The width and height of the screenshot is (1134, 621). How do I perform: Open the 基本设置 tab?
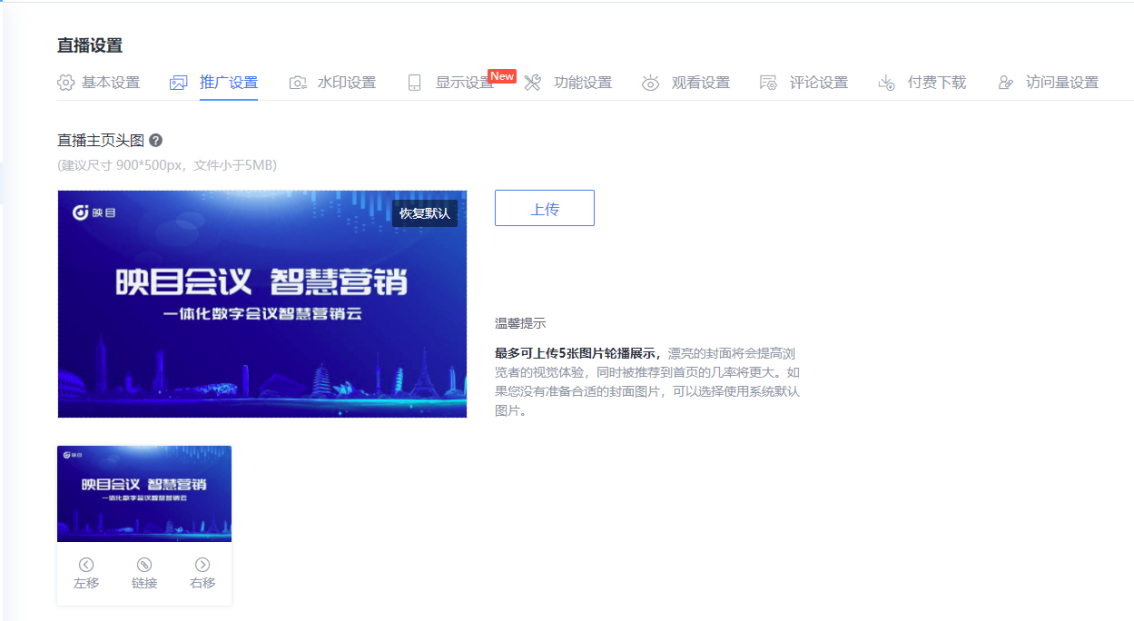[111, 82]
